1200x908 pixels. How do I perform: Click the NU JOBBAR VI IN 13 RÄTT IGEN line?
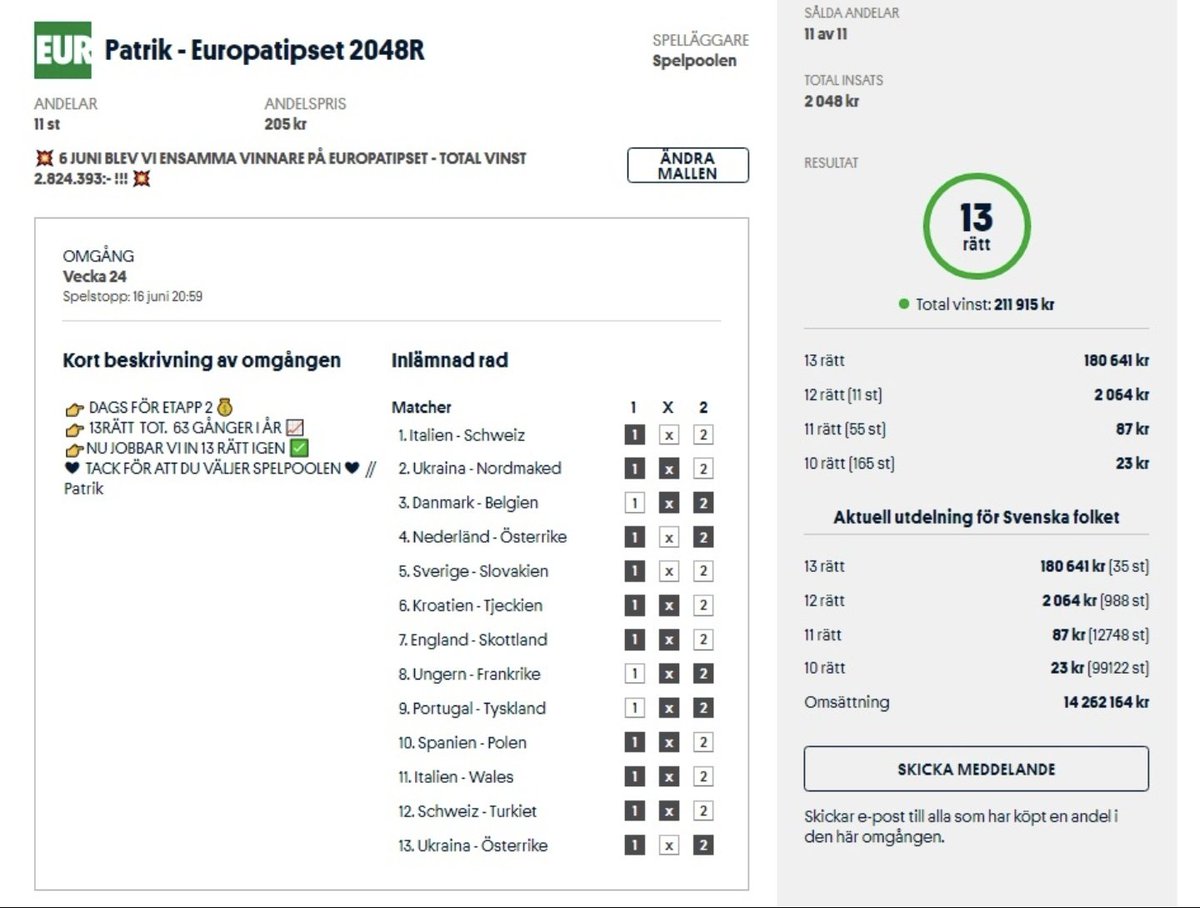click(186, 448)
